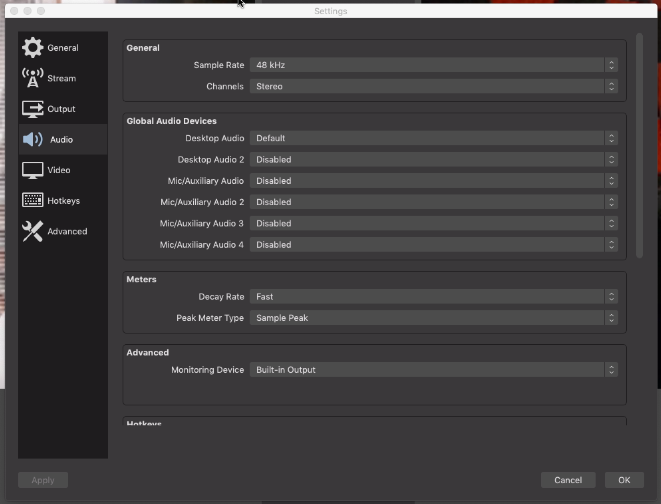This screenshot has width=661, height=504.
Task: Cancel the Settings dialog
Action: pos(568,480)
